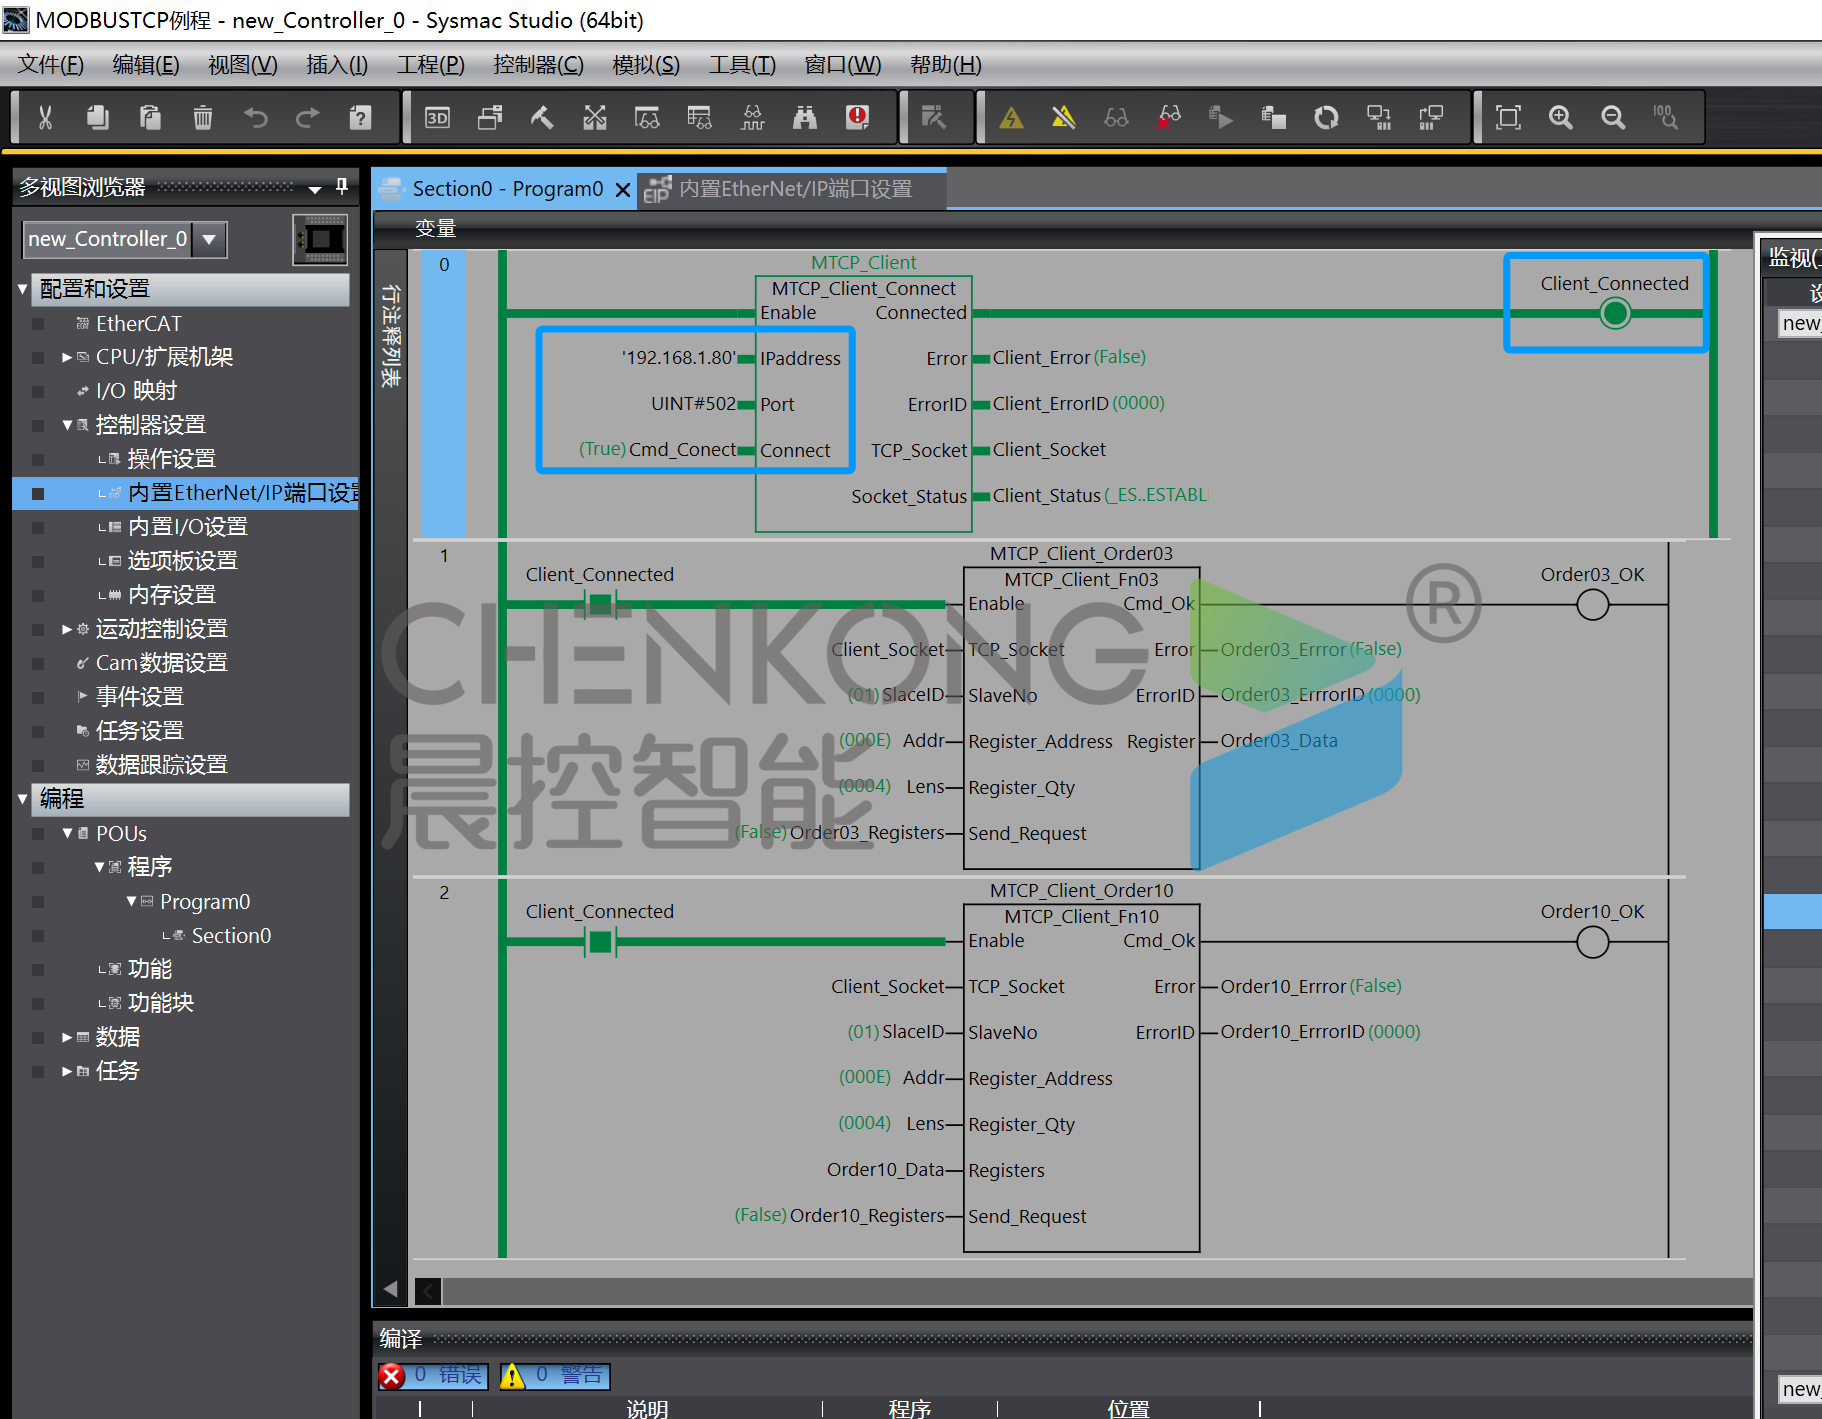The height and width of the screenshot is (1419, 1822).
Task: Click the '192.168.1.80' IP address input
Action: [679, 358]
